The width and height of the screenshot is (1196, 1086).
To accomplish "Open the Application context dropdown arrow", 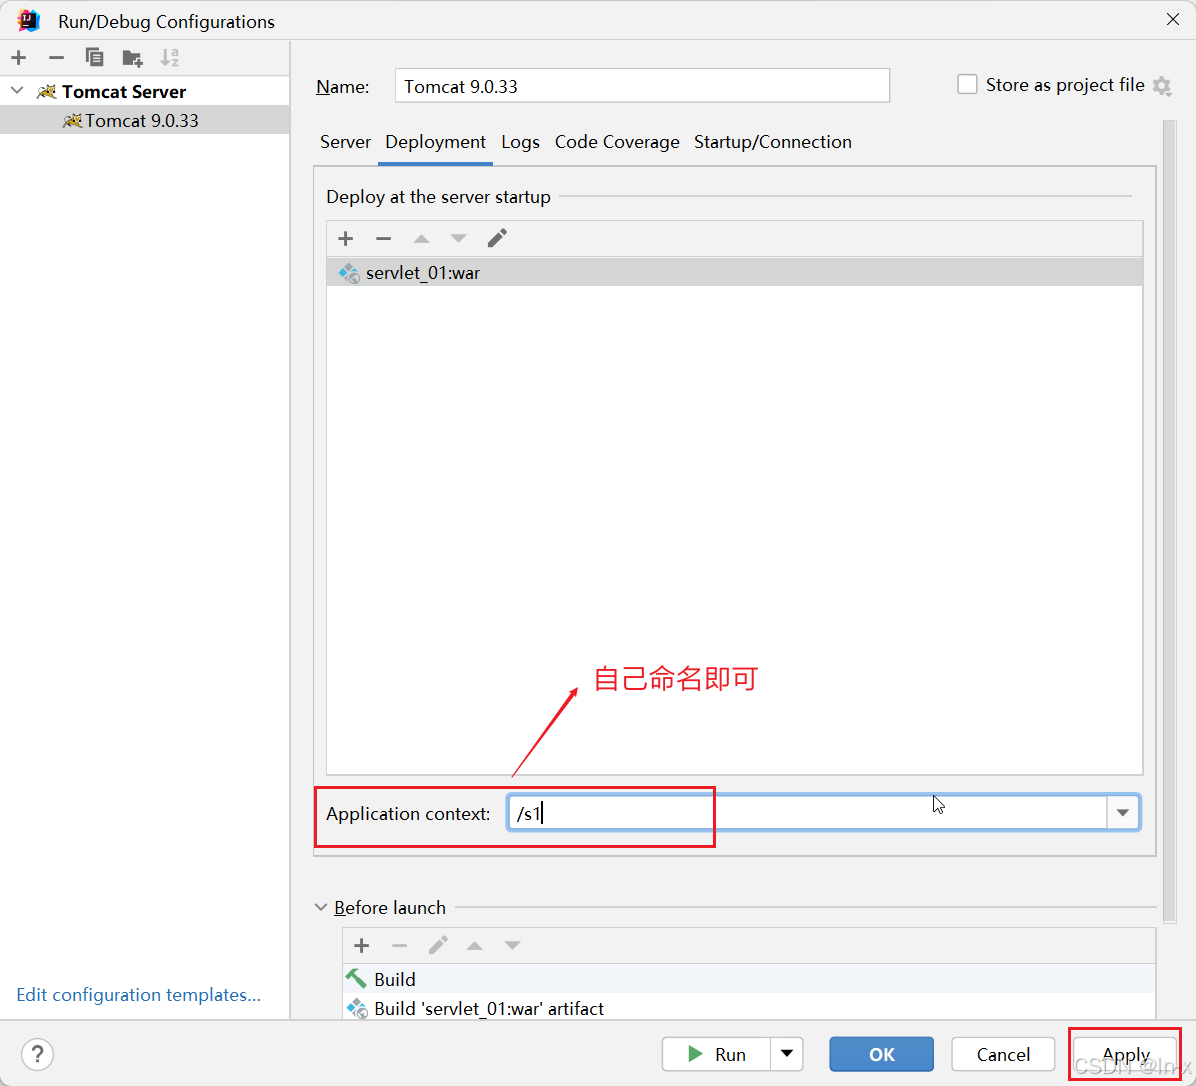I will [x=1123, y=813].
